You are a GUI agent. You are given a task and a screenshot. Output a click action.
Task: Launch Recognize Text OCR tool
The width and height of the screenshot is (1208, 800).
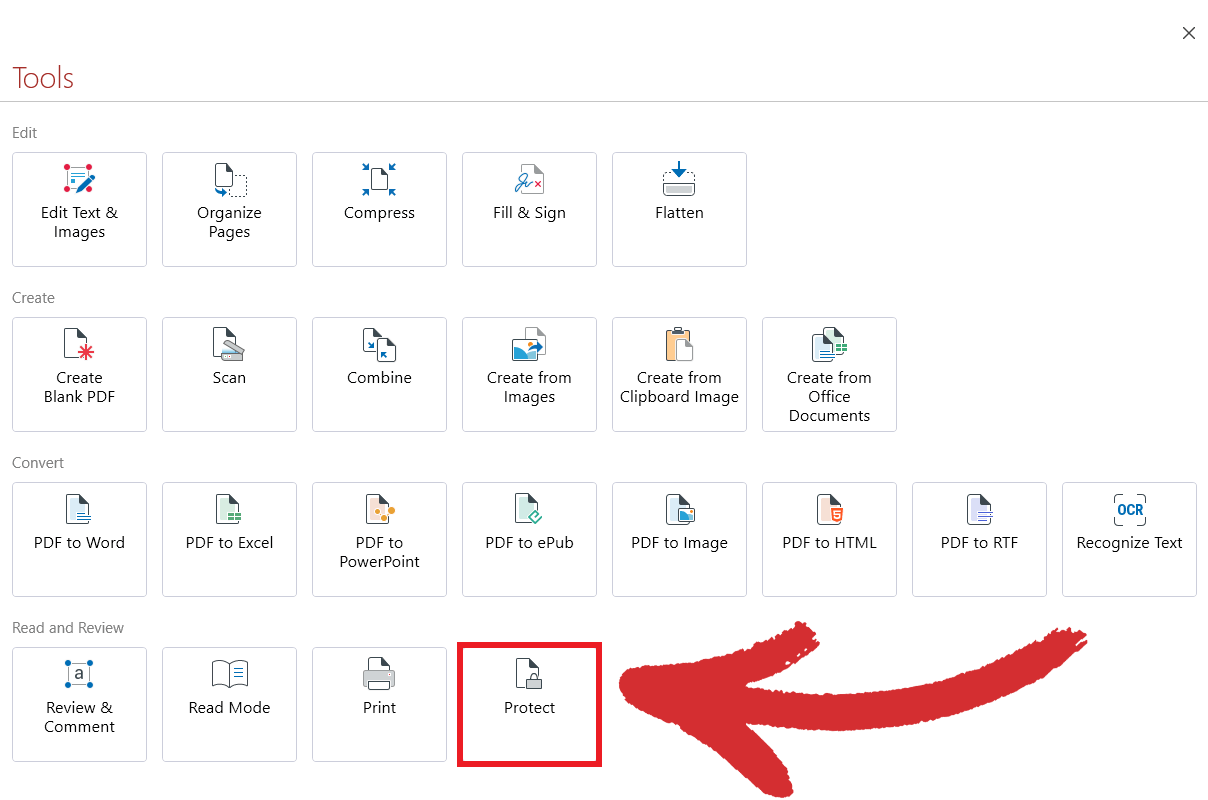coord(1129,539)
